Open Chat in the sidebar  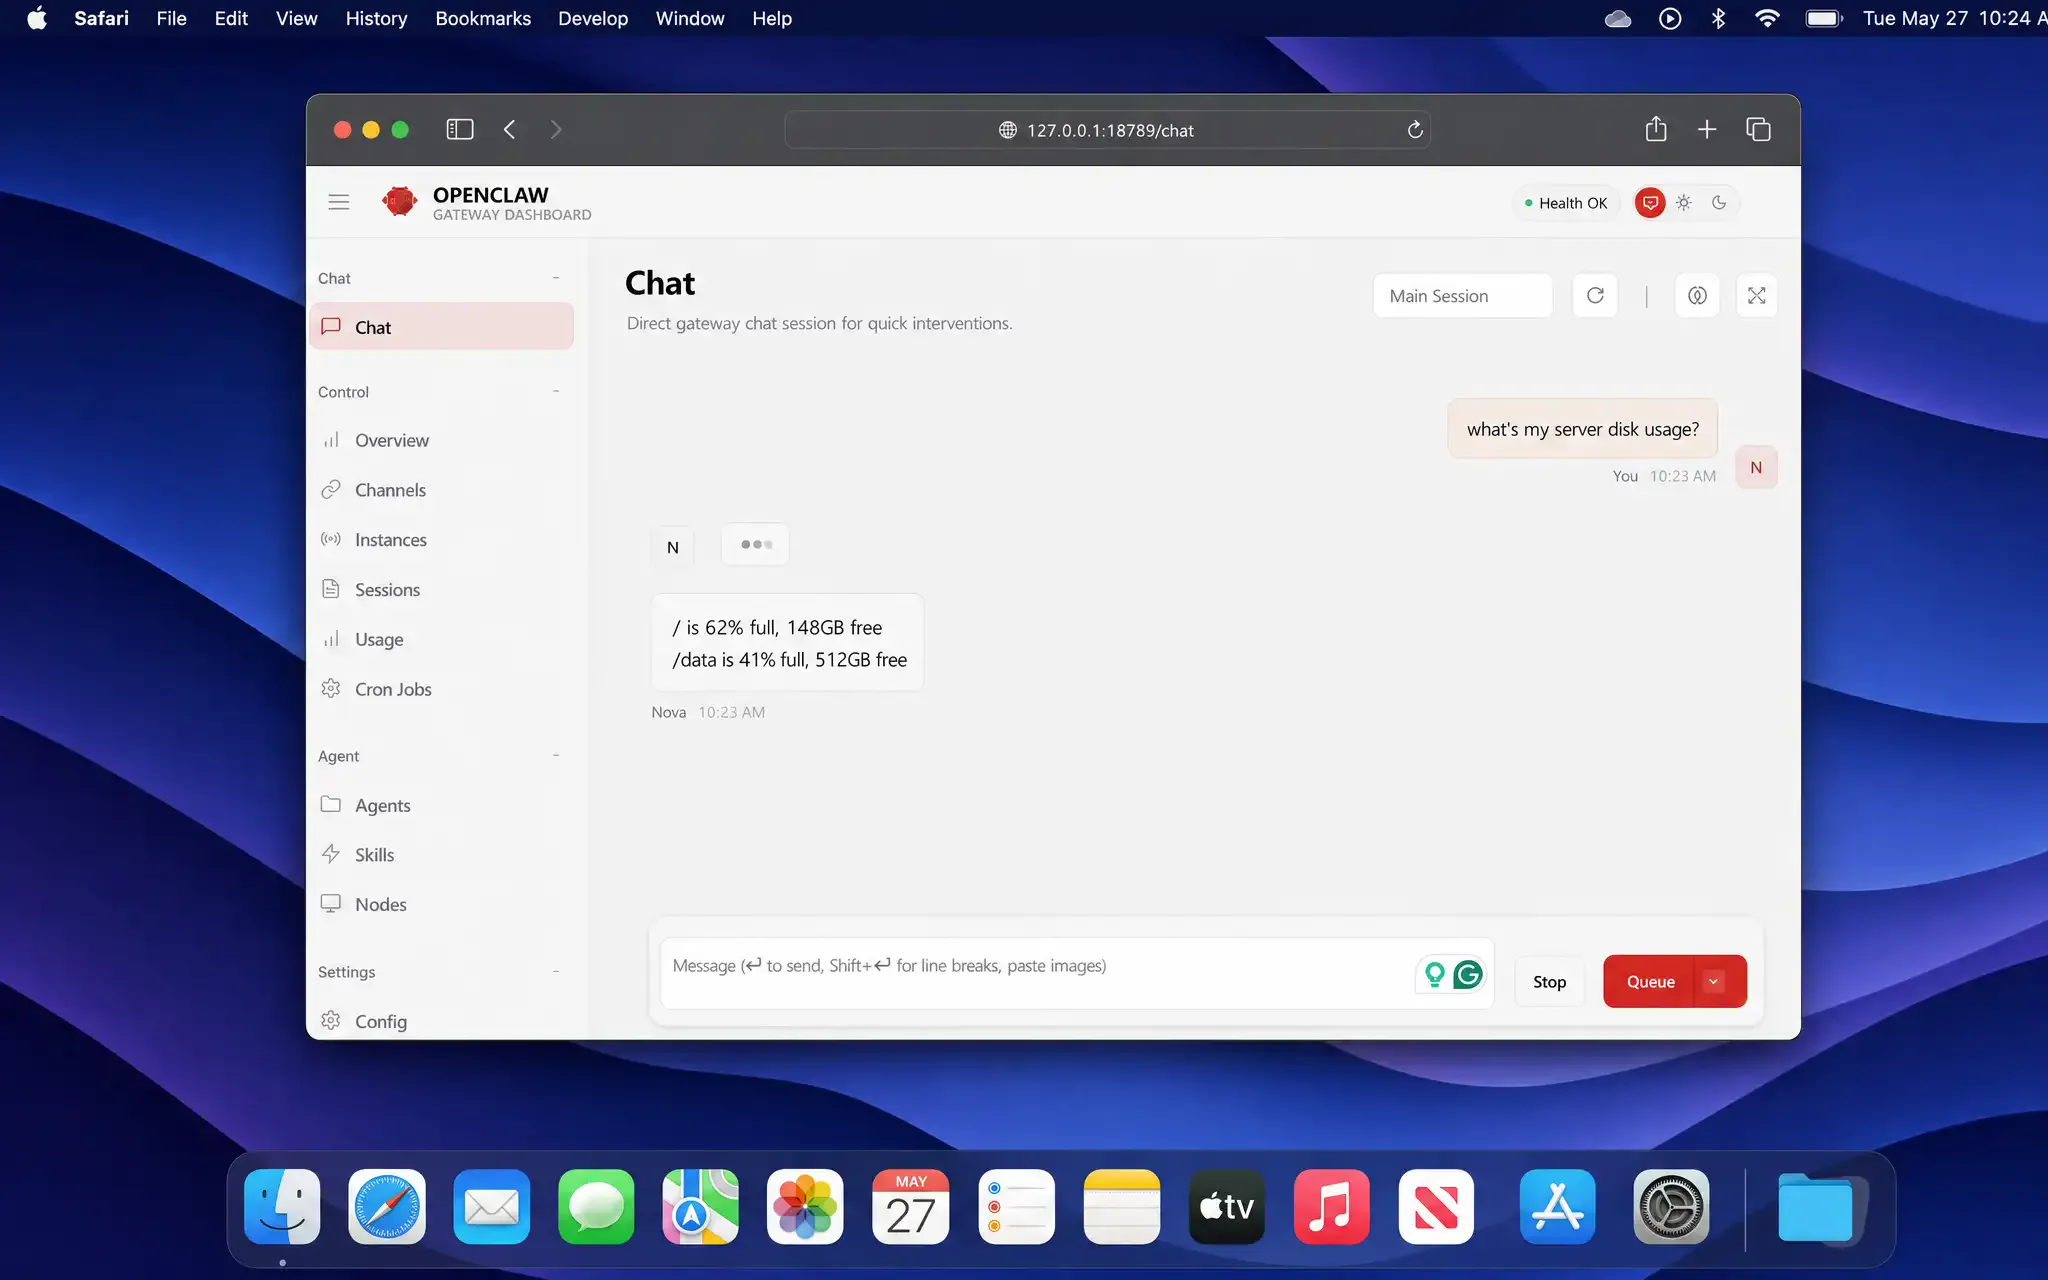point(441,327)
